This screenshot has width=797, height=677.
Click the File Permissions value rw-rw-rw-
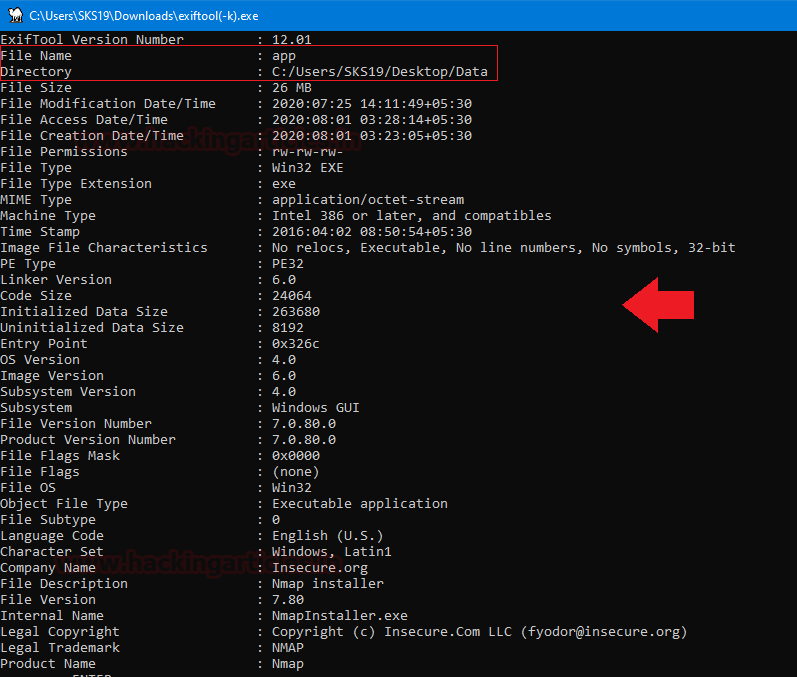308,152
